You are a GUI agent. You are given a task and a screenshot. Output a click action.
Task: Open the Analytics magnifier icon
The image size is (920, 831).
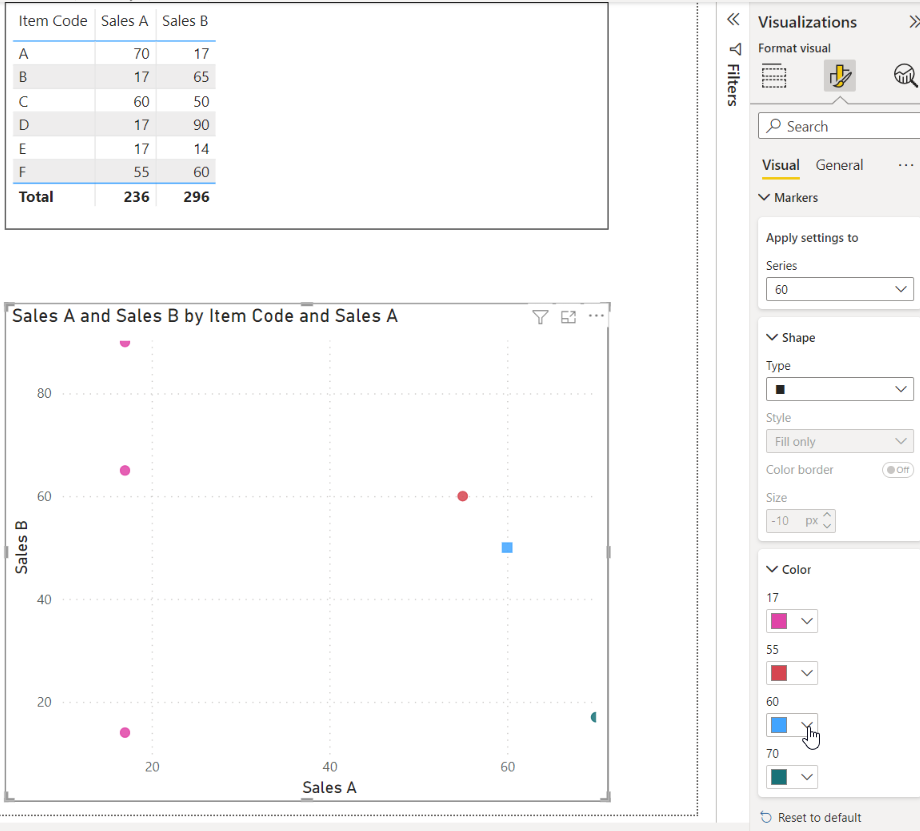pos(905,76)
